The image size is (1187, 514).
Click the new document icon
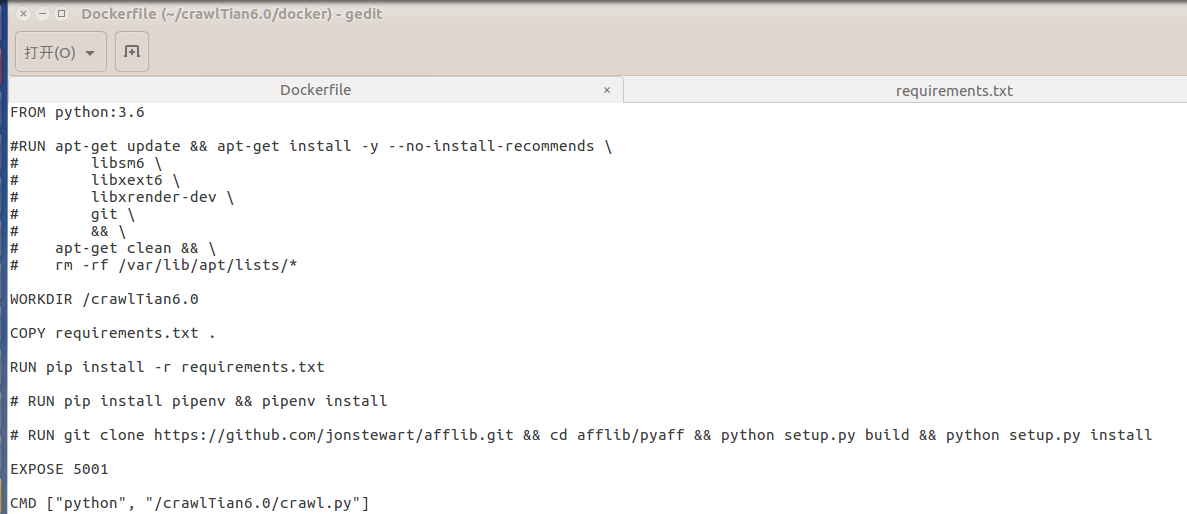132,52
